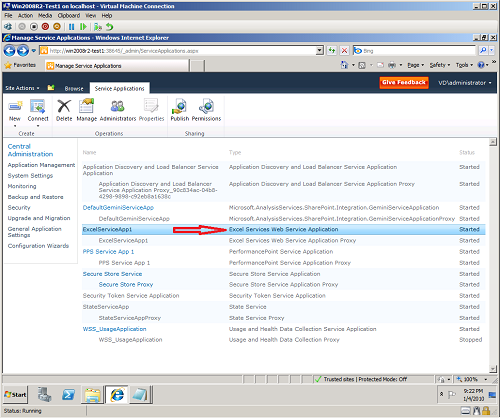Viewport: 500px width, 418px height.
Task: Open the Action menu
Action: tap(25, 16)
